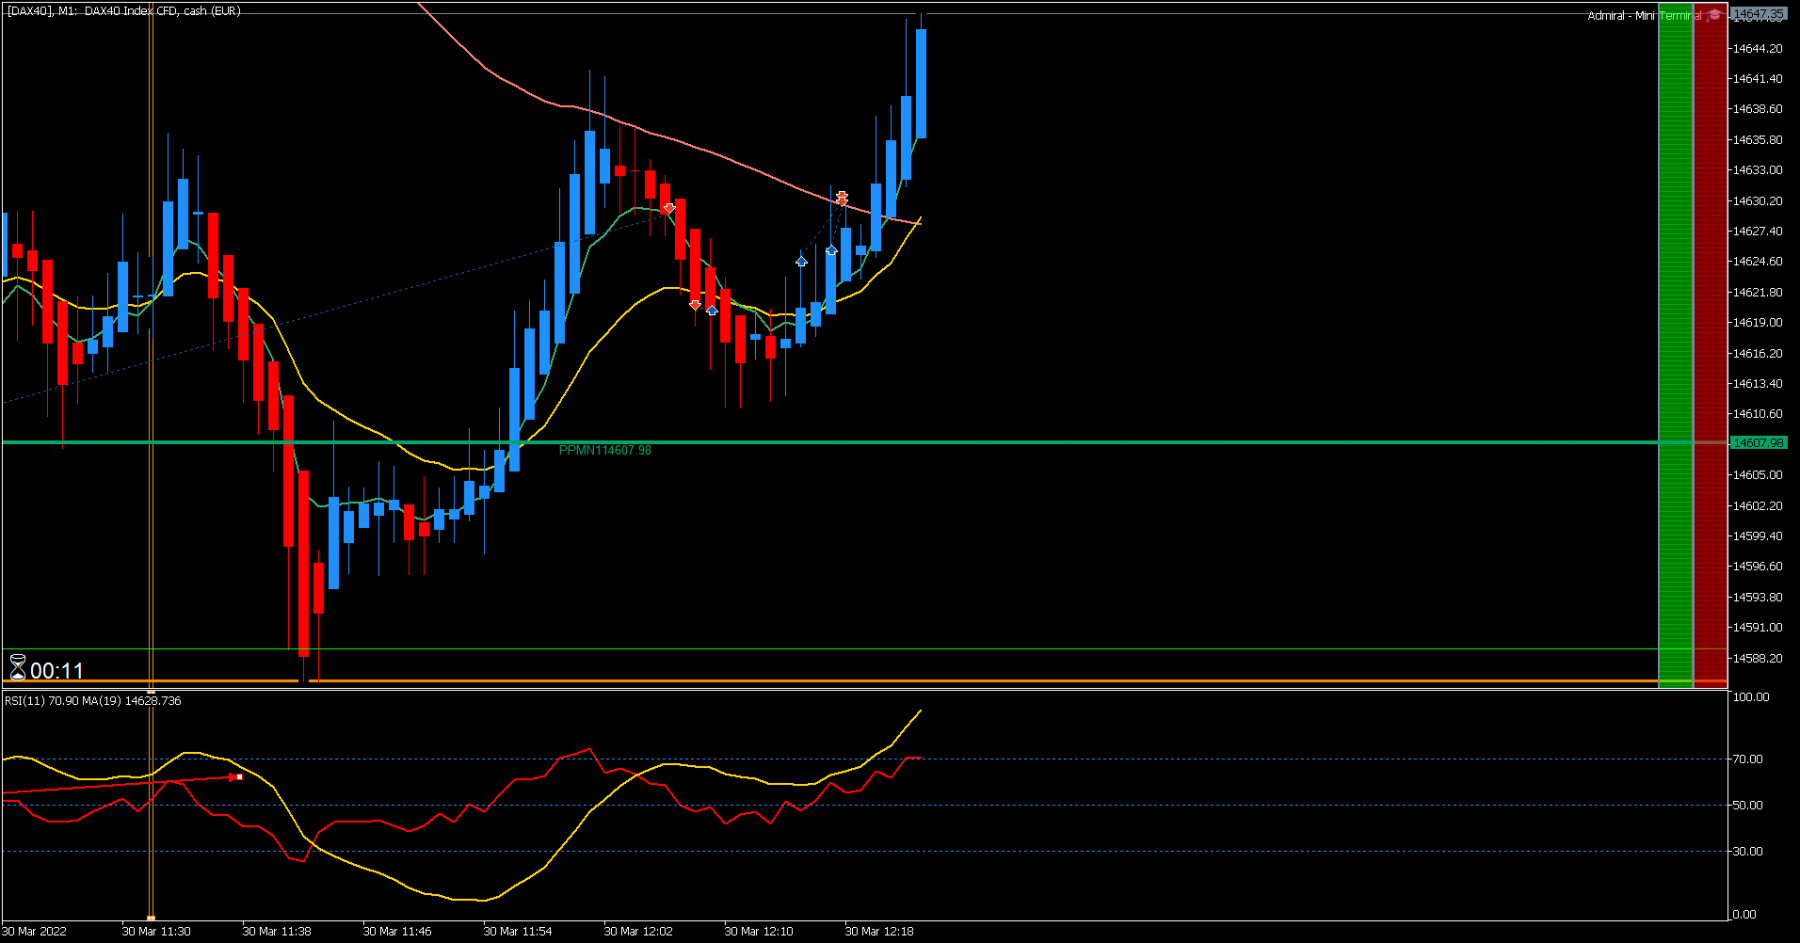
Task: Select the double red sell arrow near 12:18
Action: click(x=842, y=198)
